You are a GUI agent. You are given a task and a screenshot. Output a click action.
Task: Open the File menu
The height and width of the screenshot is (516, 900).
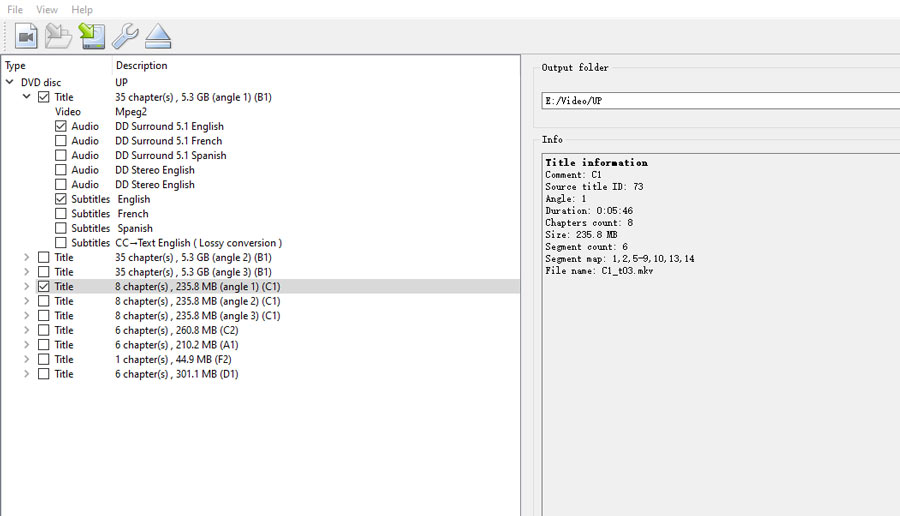pyautogui.click(x=15, y=10)
